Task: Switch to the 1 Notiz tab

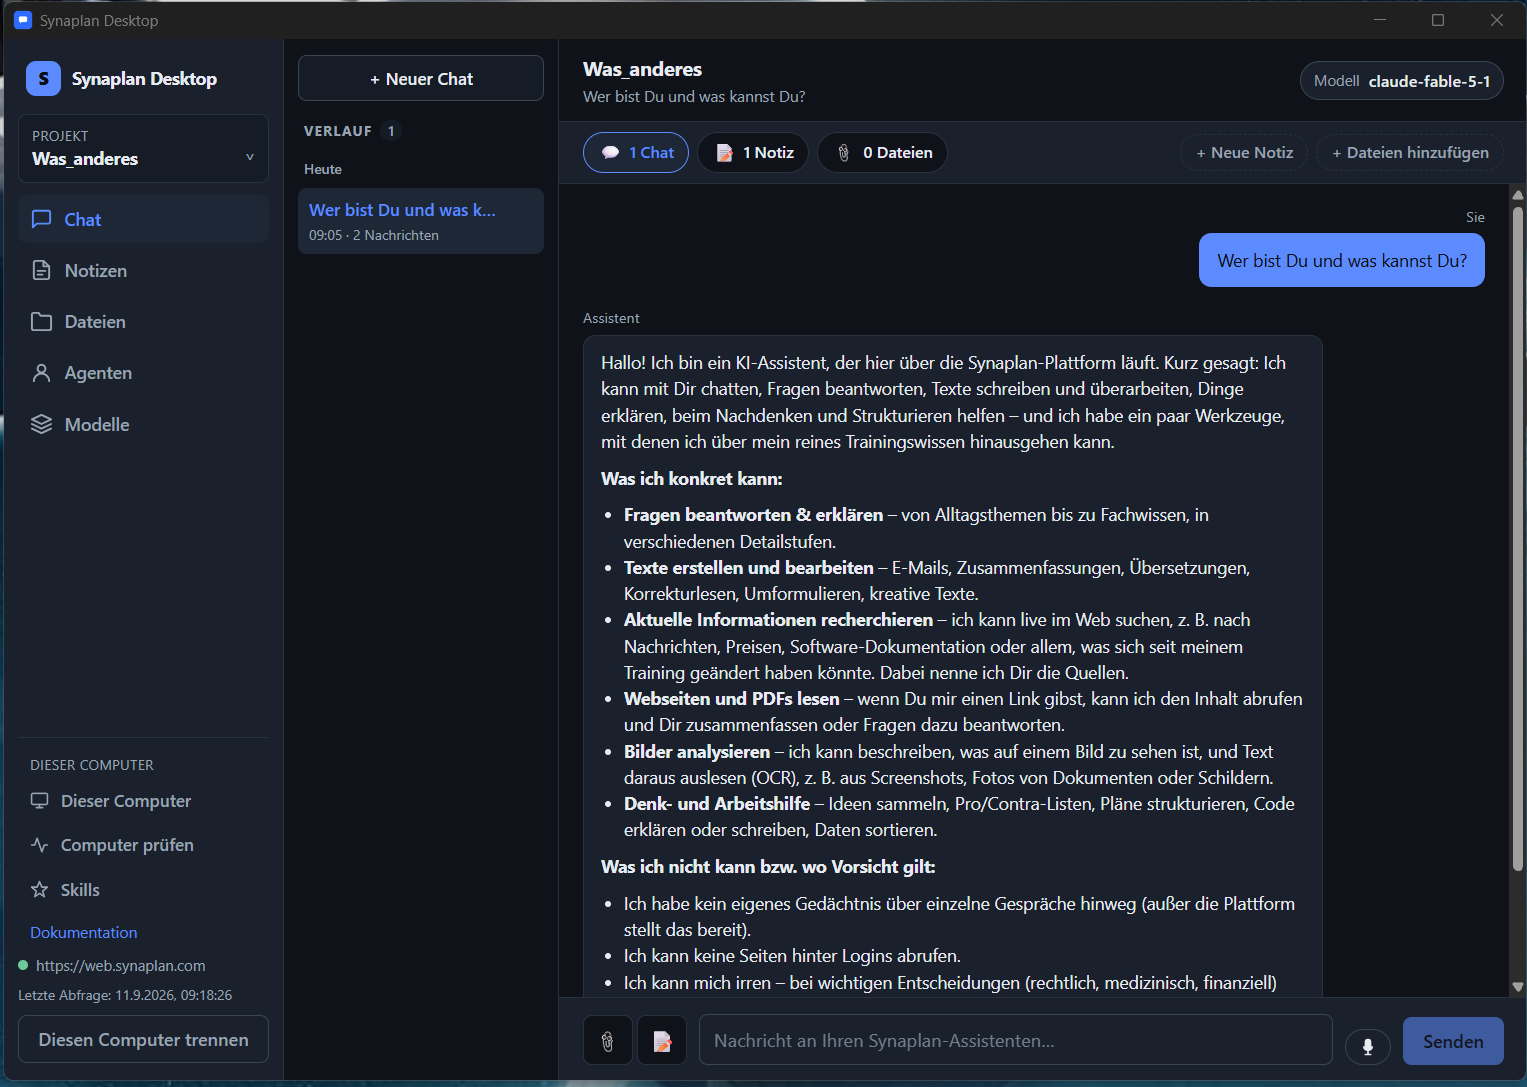Action: pos(753,153)
